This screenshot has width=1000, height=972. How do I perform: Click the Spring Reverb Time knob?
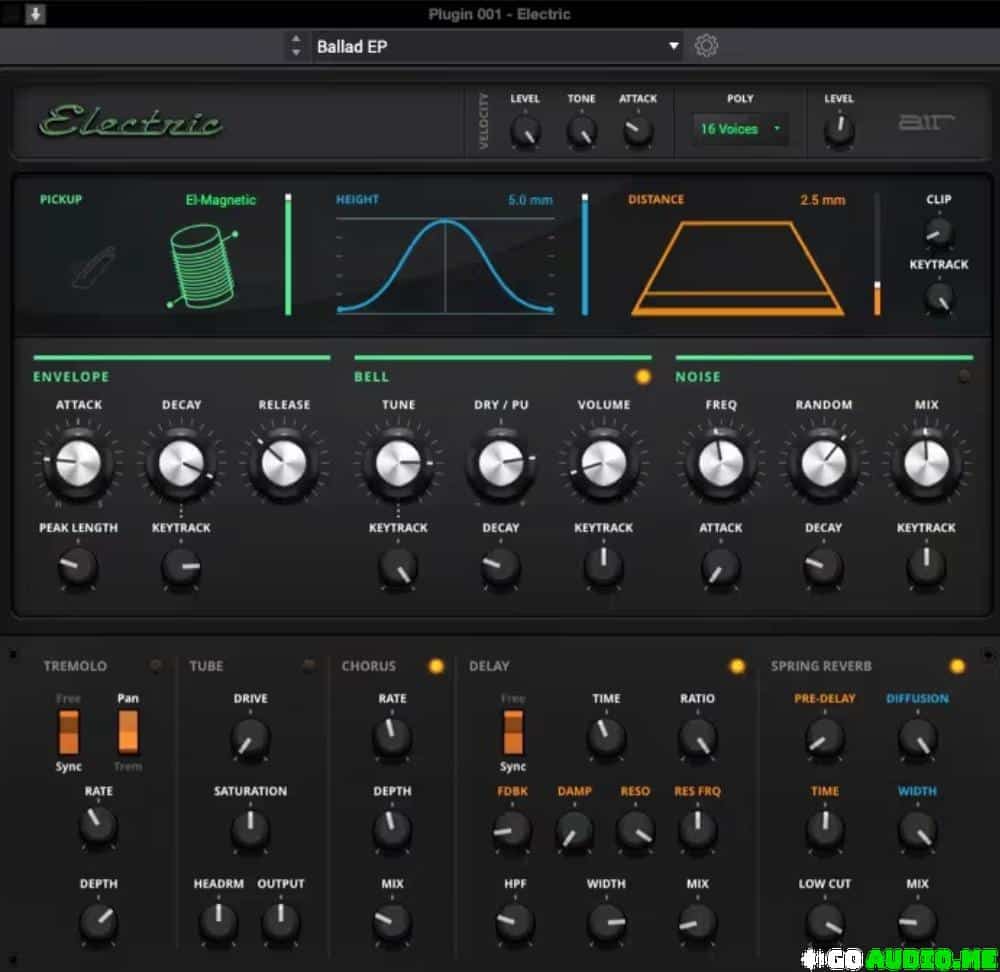tap(825, 829)
